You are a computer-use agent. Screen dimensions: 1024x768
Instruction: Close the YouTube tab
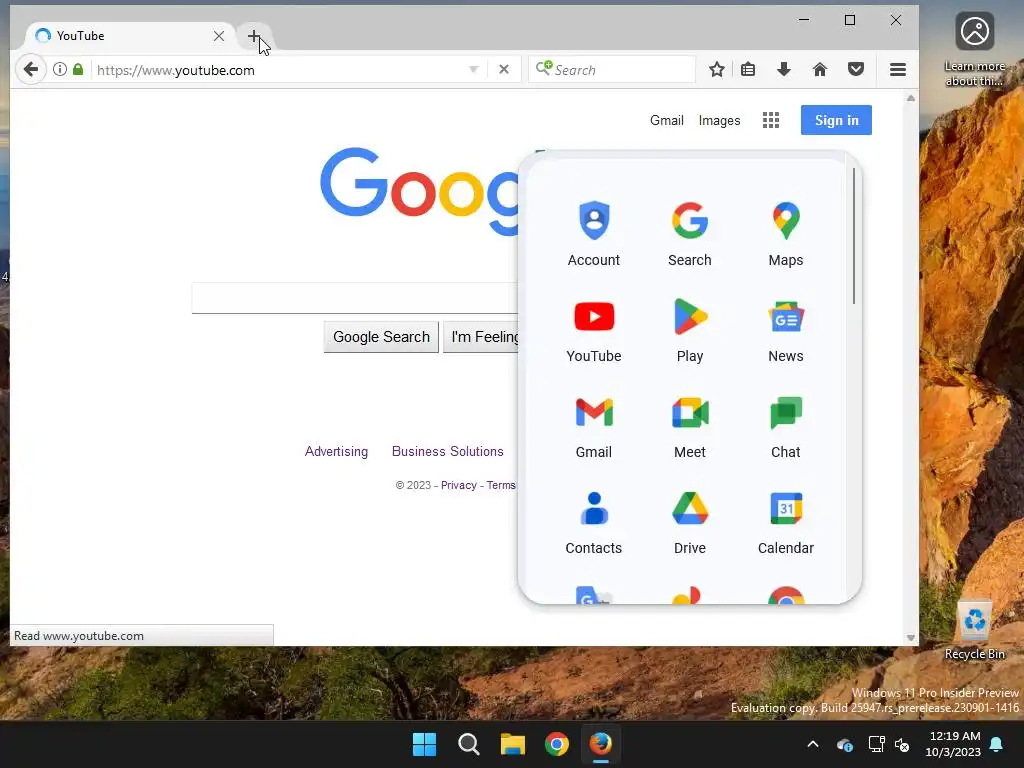(x=219, y=36)
